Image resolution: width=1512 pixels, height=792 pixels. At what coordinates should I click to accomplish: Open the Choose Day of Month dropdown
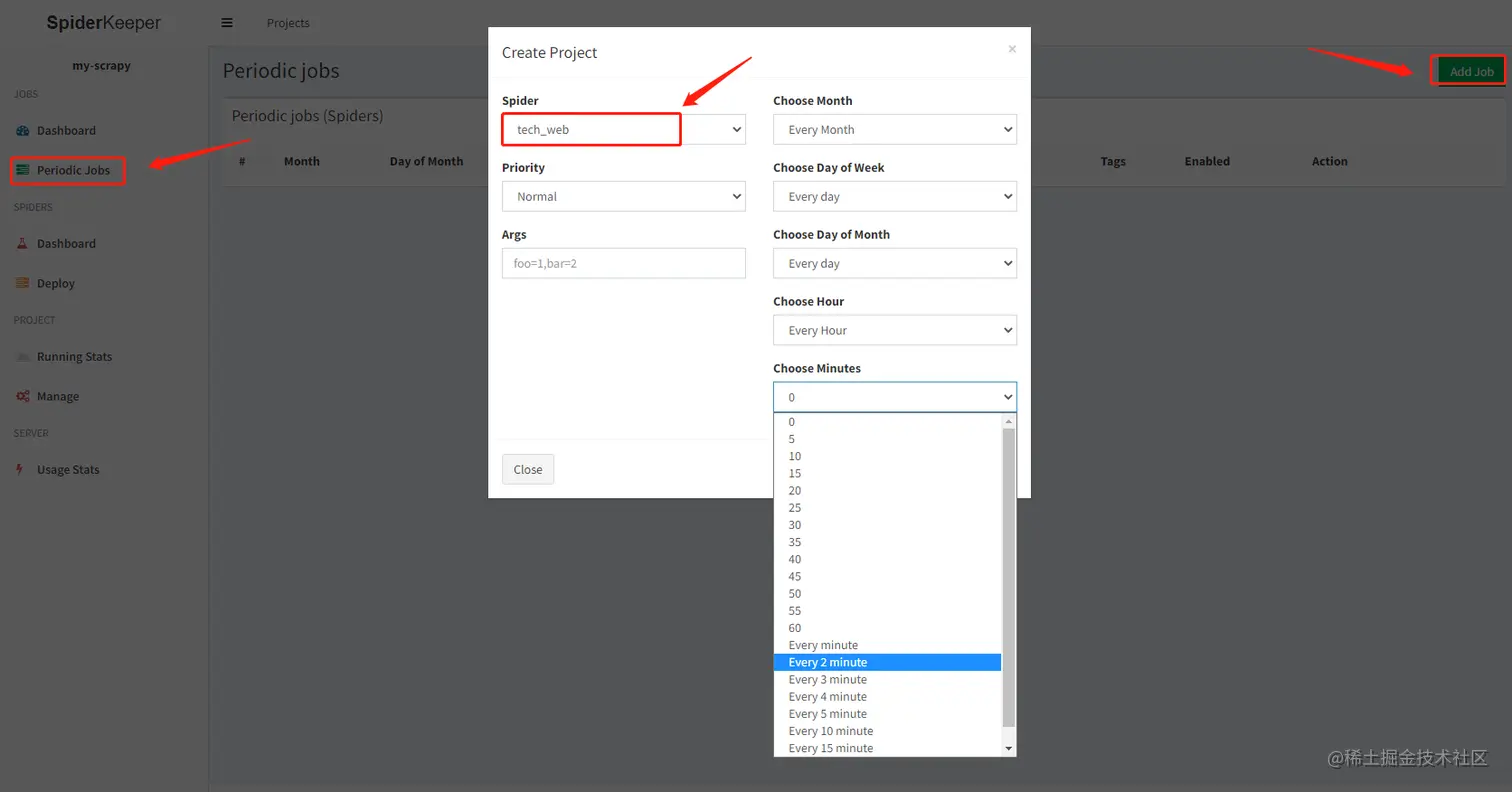(895, 263)
